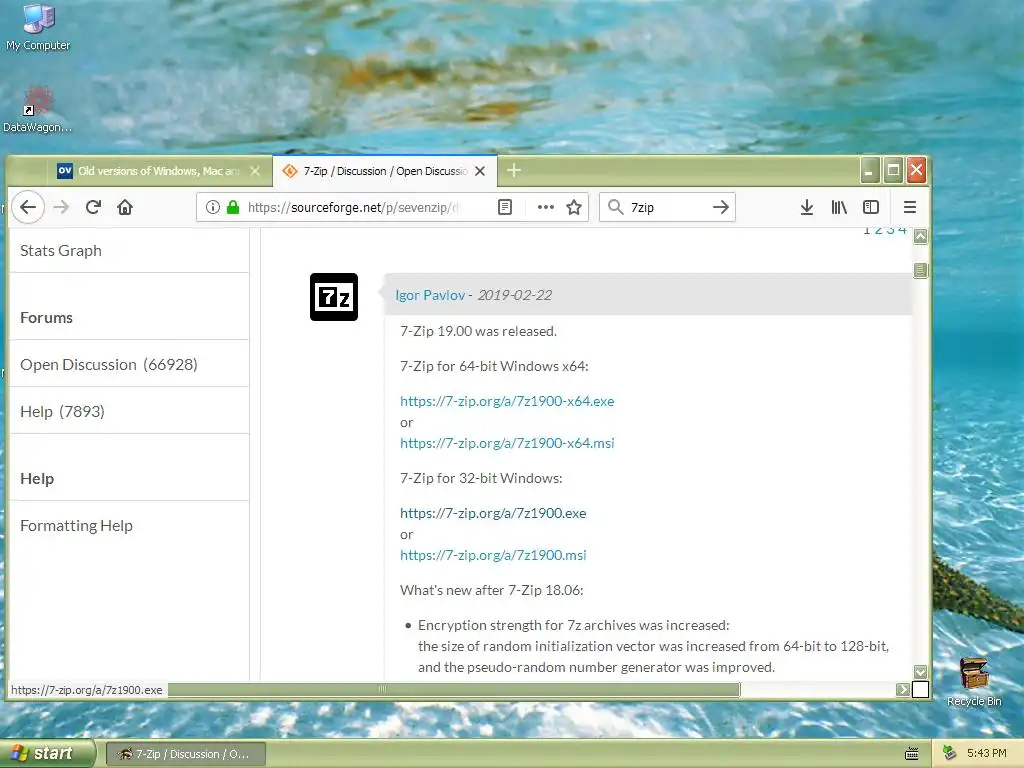
Task: Download 7z1900.exe 32-bit link
Action: click(x=493, y=513)
